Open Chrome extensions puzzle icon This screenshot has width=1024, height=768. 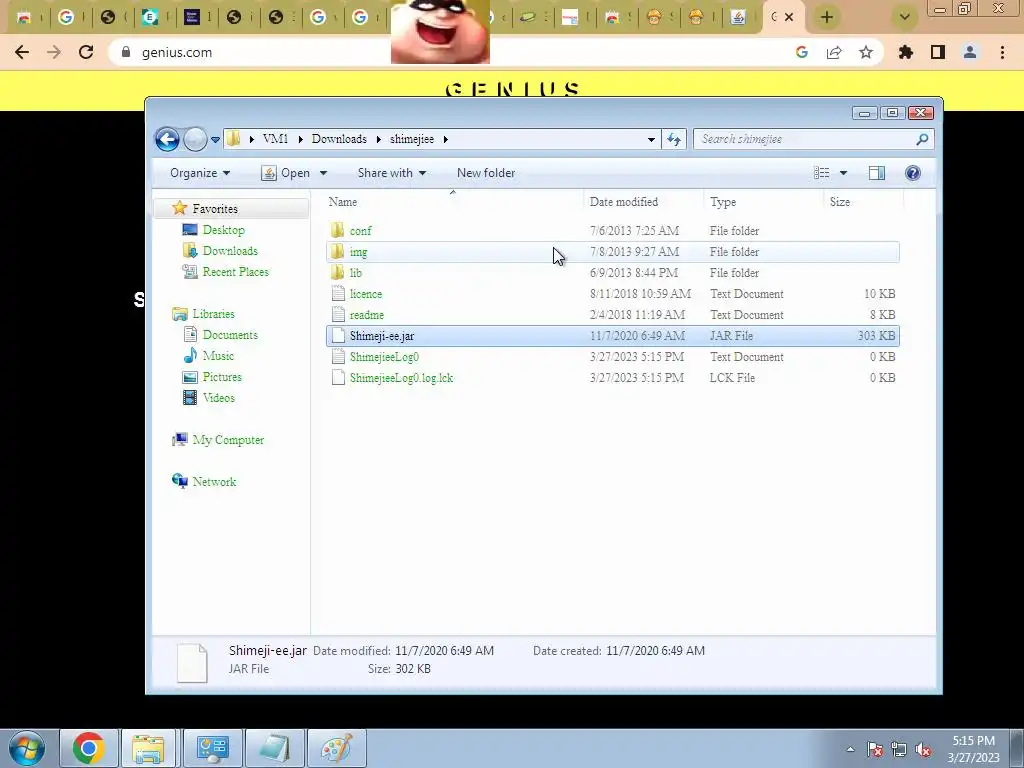point(906,52)
